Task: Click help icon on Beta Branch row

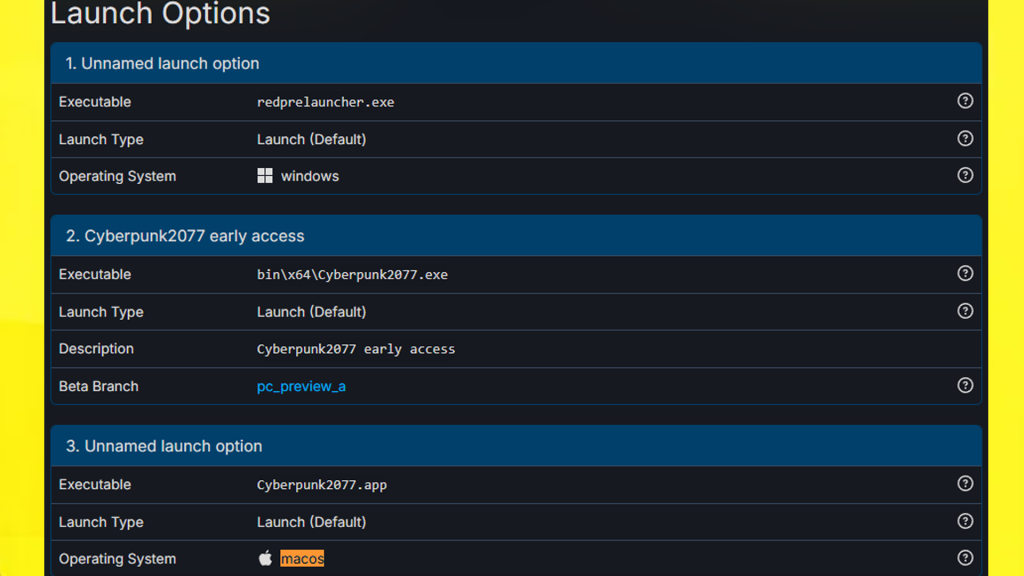Action: point(965,385)
